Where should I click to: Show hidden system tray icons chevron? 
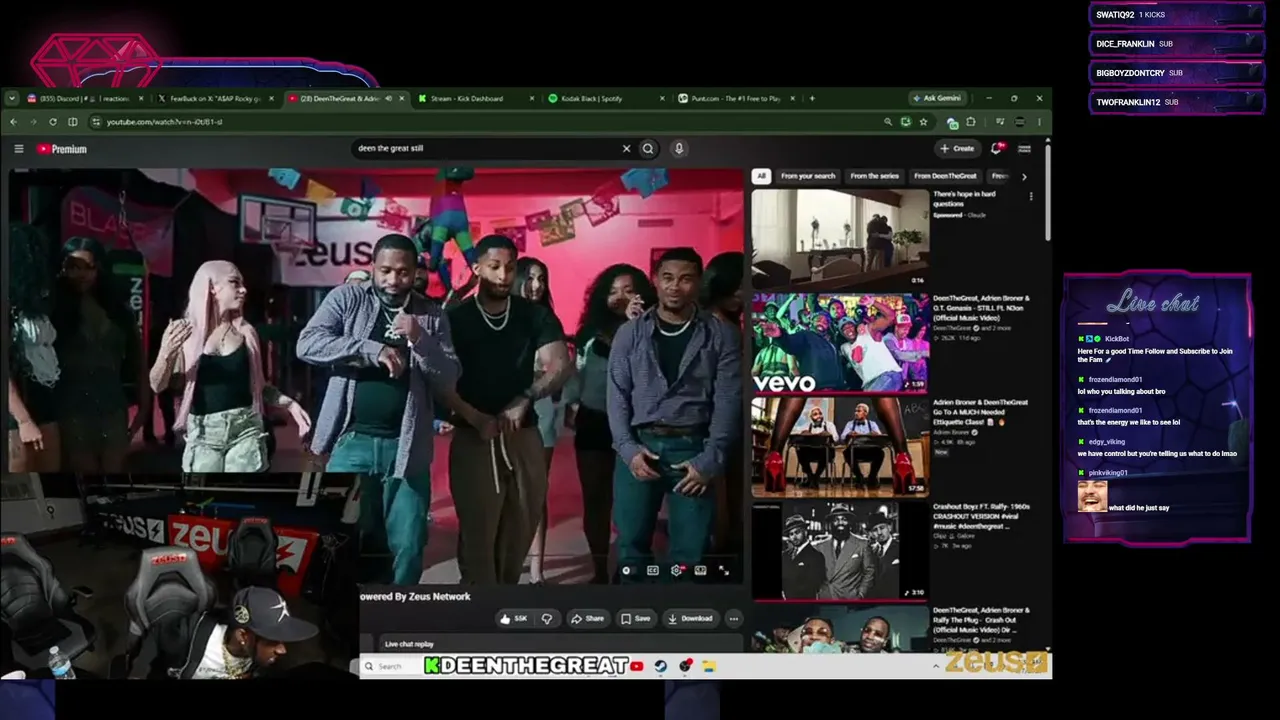pyautogui.click(x=936, y=666)
